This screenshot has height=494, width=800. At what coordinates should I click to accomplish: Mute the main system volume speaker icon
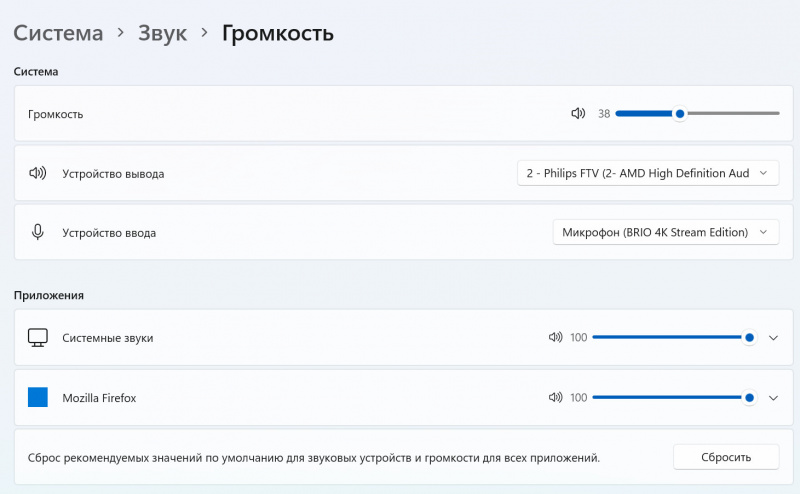click(577, 114)
